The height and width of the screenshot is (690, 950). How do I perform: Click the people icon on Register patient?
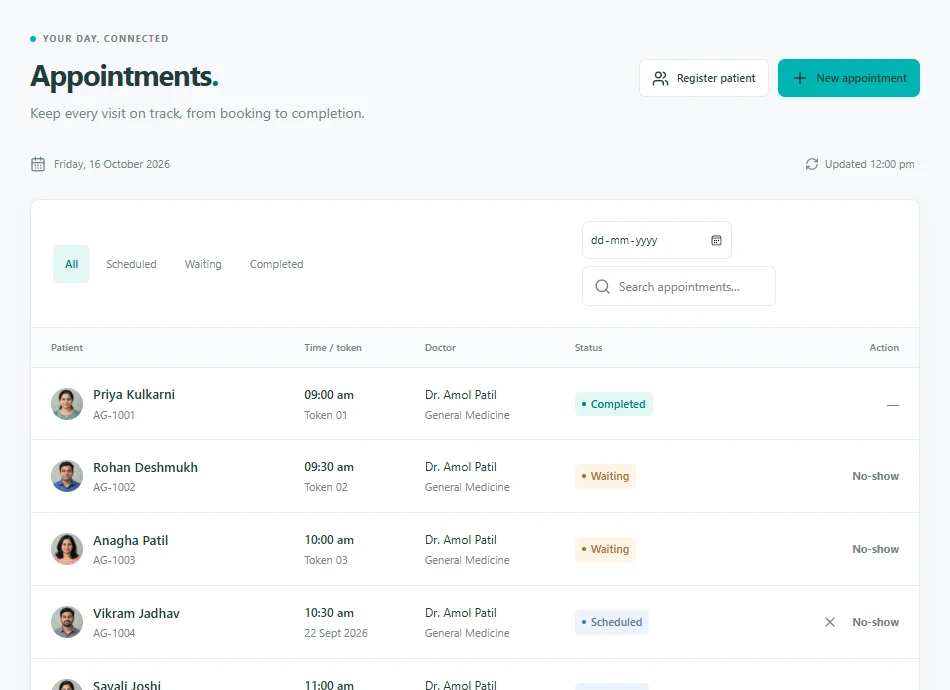pyautogui.click(x=660, y=78)
